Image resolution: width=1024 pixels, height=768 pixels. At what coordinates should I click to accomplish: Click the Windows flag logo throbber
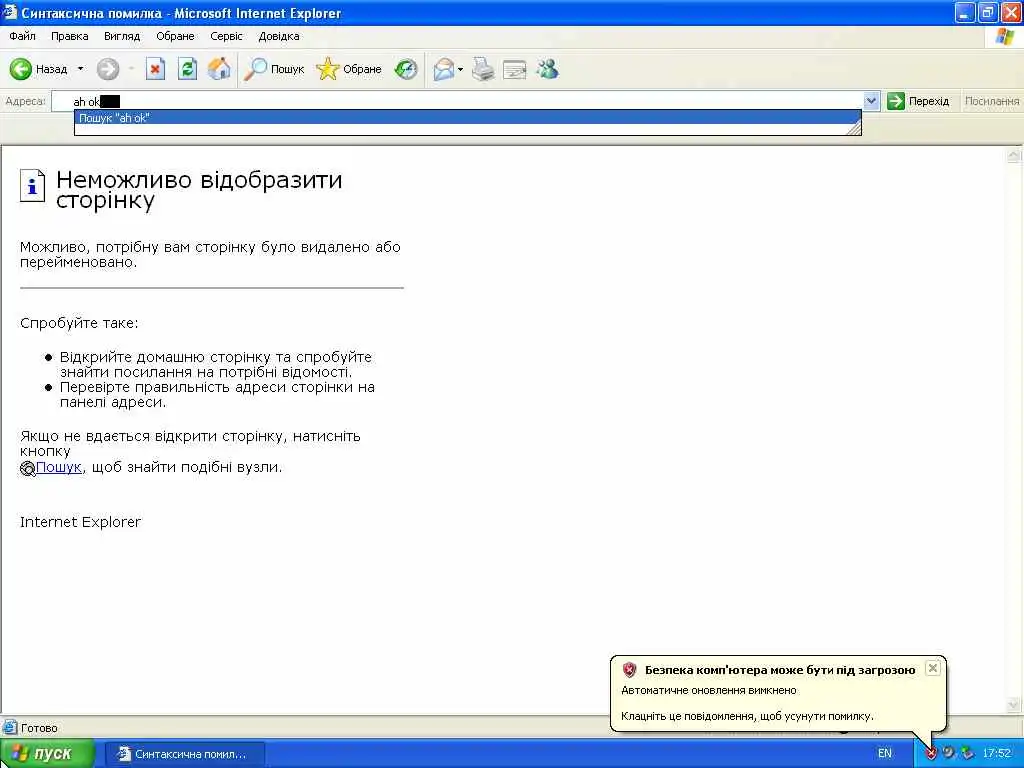tap(1004, 37)
